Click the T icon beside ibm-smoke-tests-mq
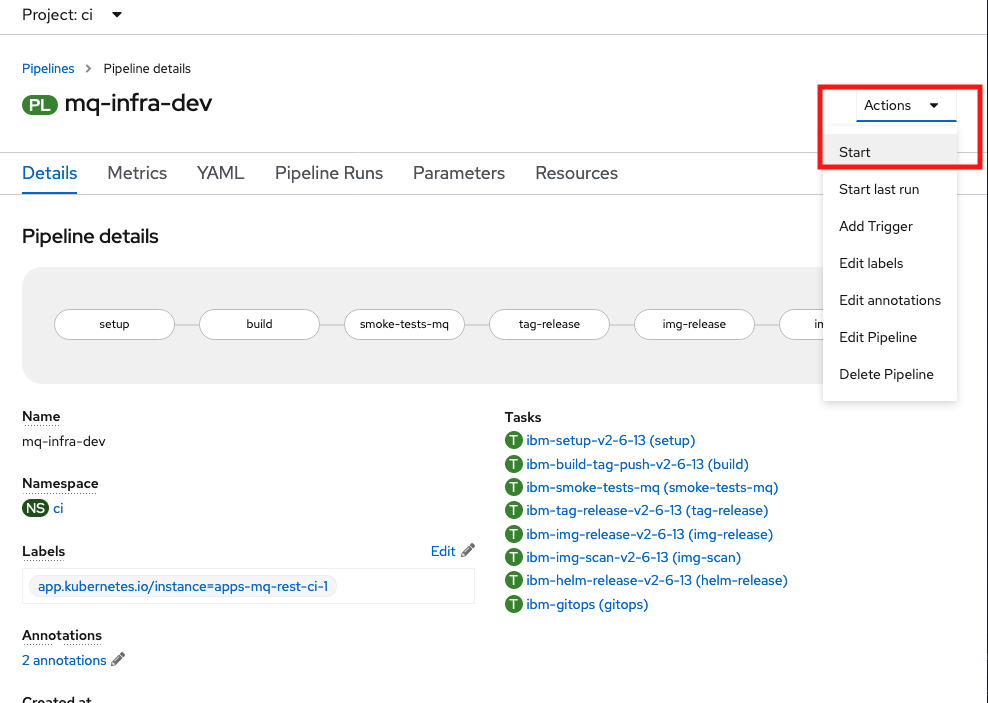The image size is (988, 703). pyautogui.click(x=514, y=488)
